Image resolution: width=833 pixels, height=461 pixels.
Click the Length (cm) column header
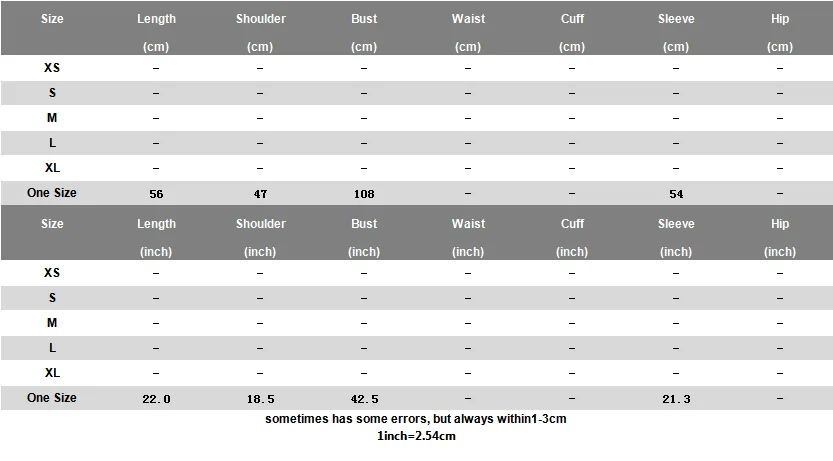pos(156,32)
